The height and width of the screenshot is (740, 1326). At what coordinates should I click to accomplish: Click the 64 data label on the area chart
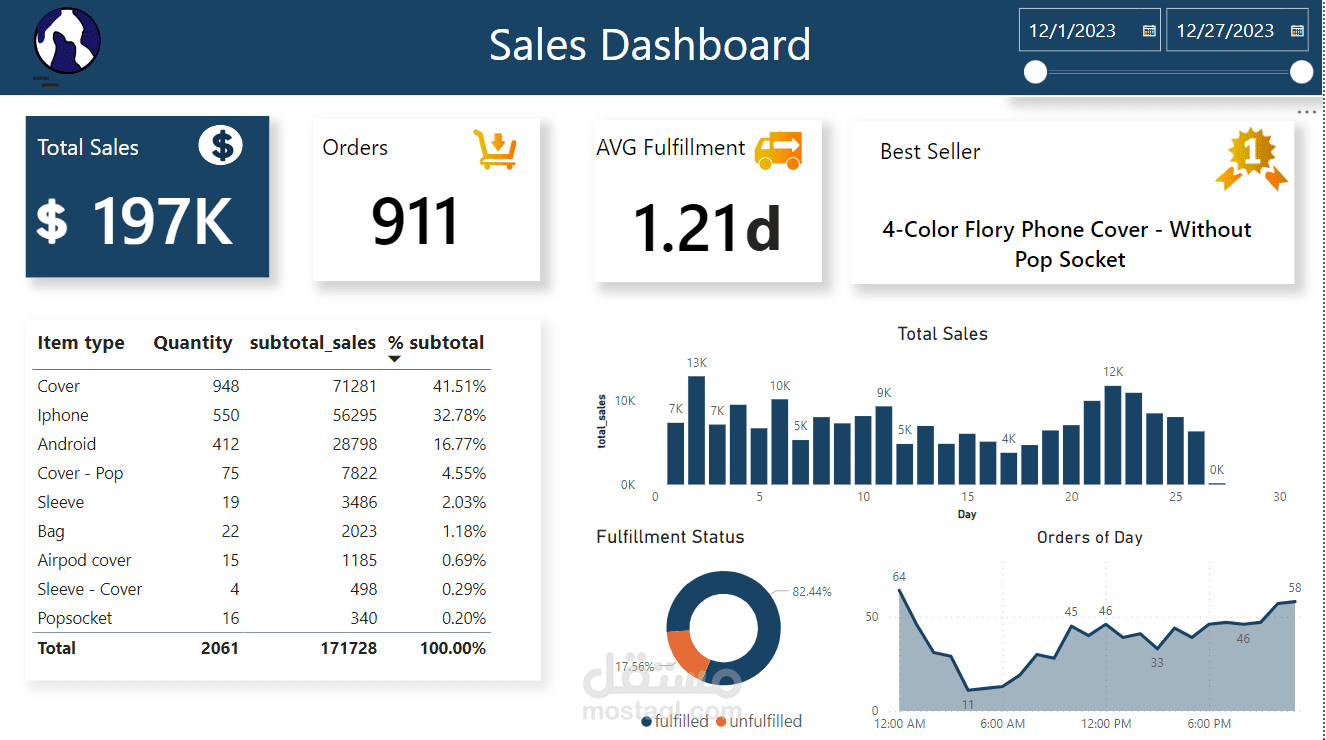click(x=899, y=577)
